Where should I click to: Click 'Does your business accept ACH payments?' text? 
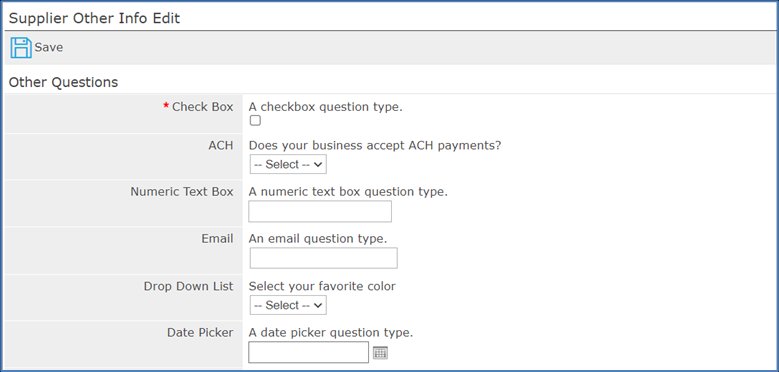pyautogui.click(x=375, y=146)
